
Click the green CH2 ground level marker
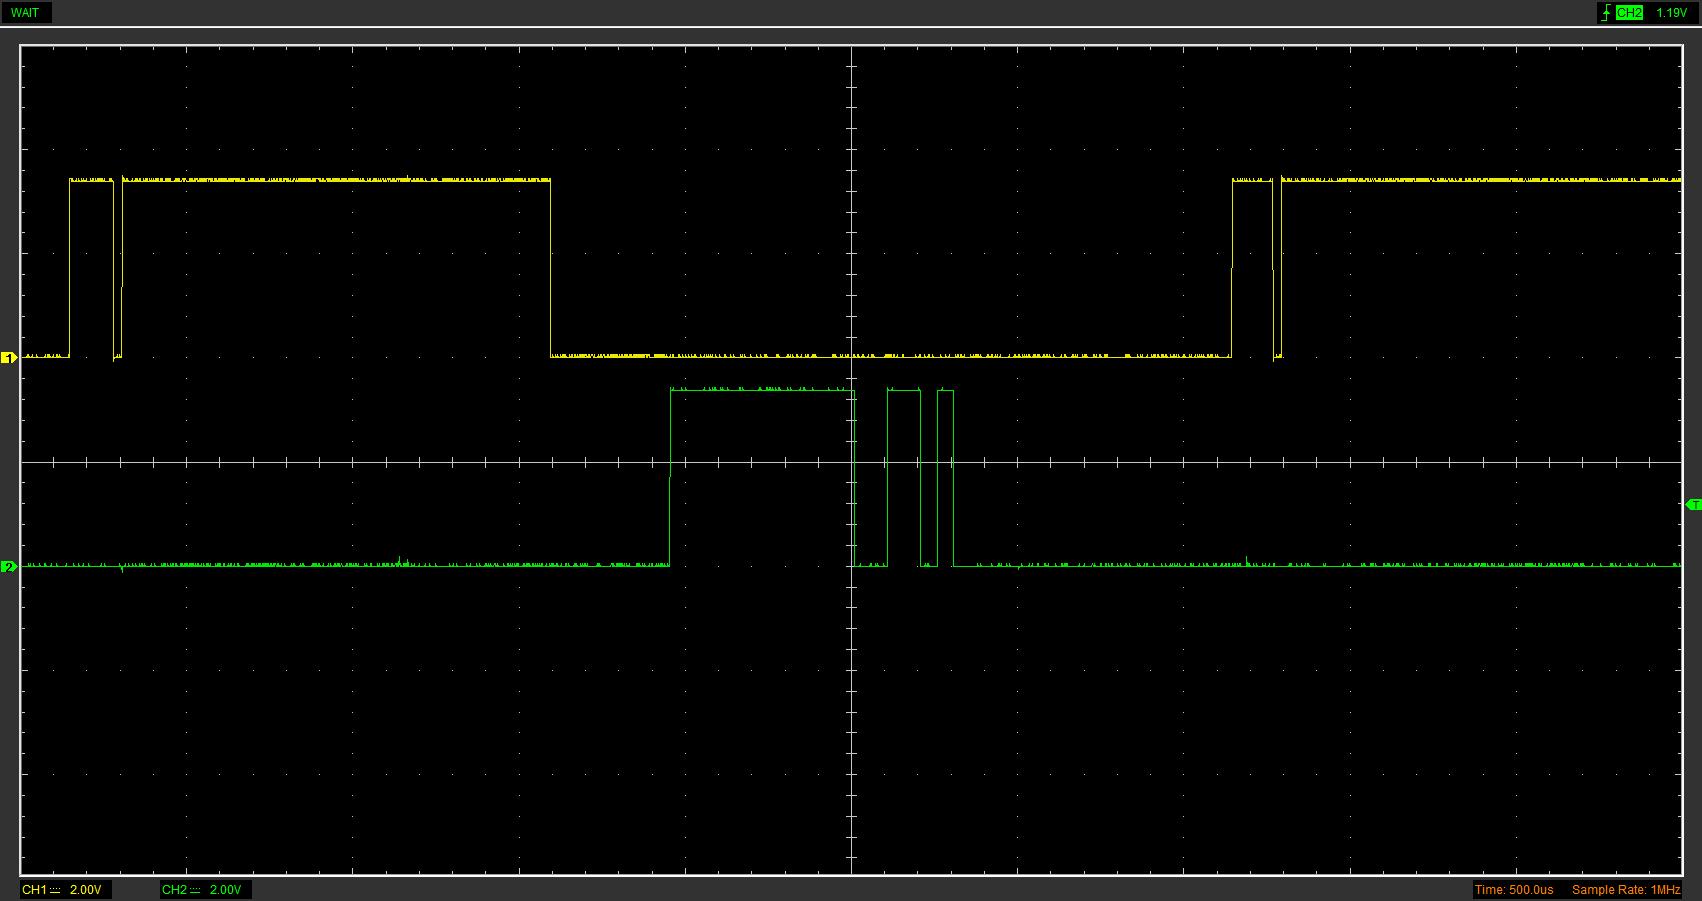(9, 567)
